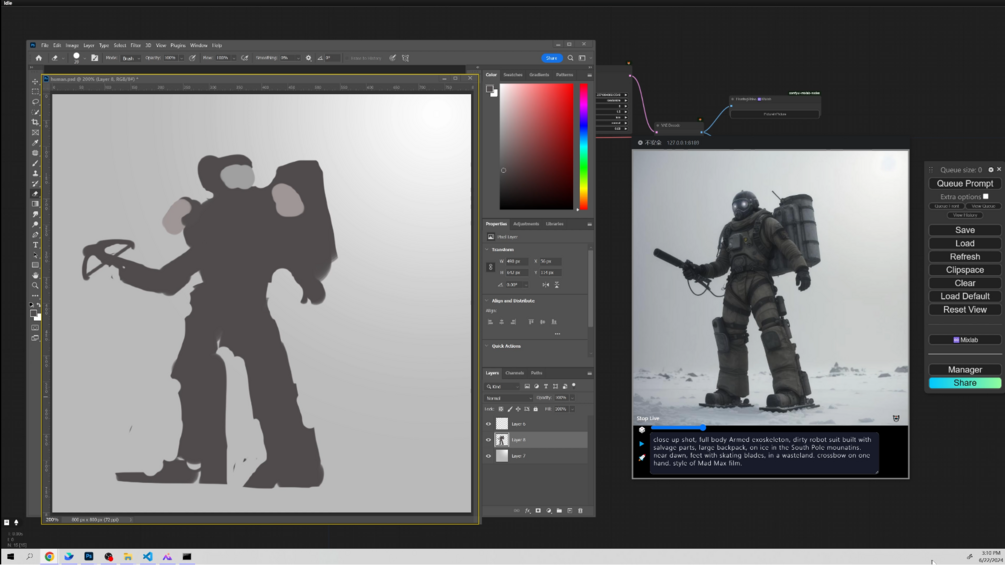Switch to the Channels tab
Image resolution: width=1005 pixels, height=565 pixels.
[x=514, y=373]
